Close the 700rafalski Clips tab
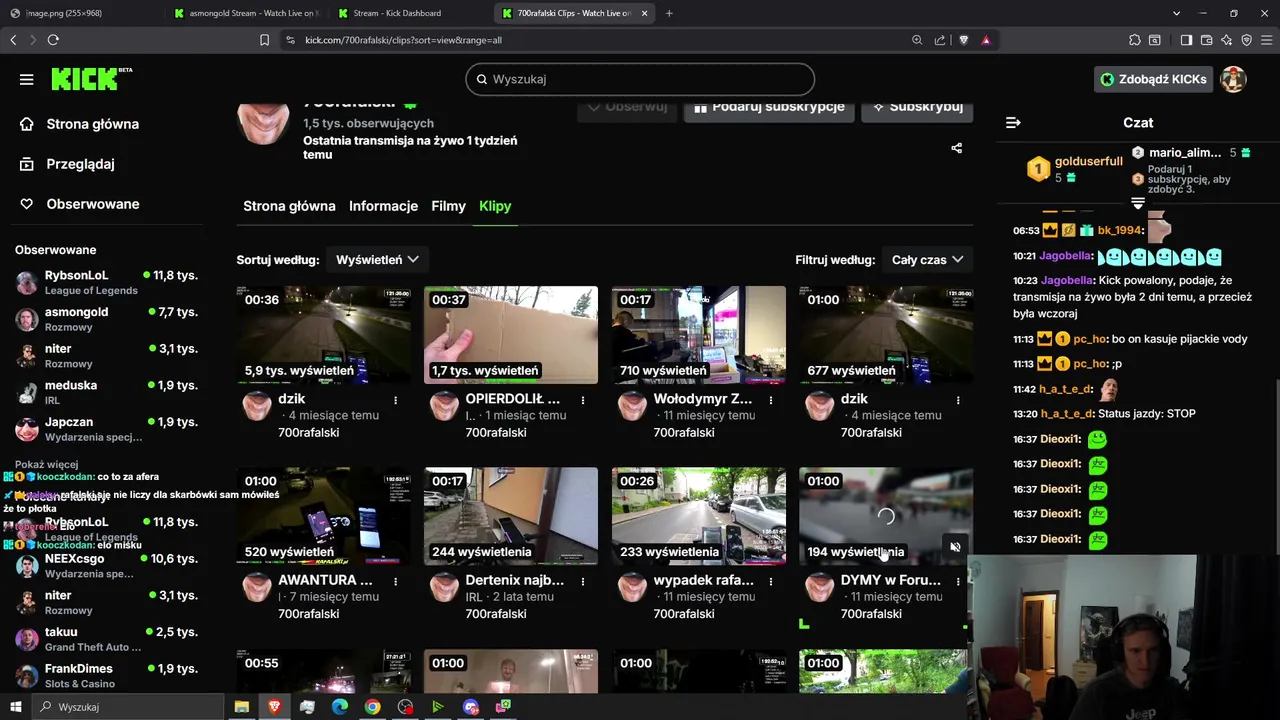 point(644,13)
